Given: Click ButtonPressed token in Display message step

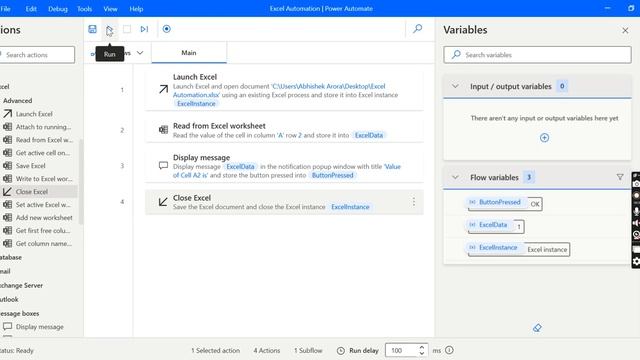Looking at the screenshot, I should (x=333, y=175).
